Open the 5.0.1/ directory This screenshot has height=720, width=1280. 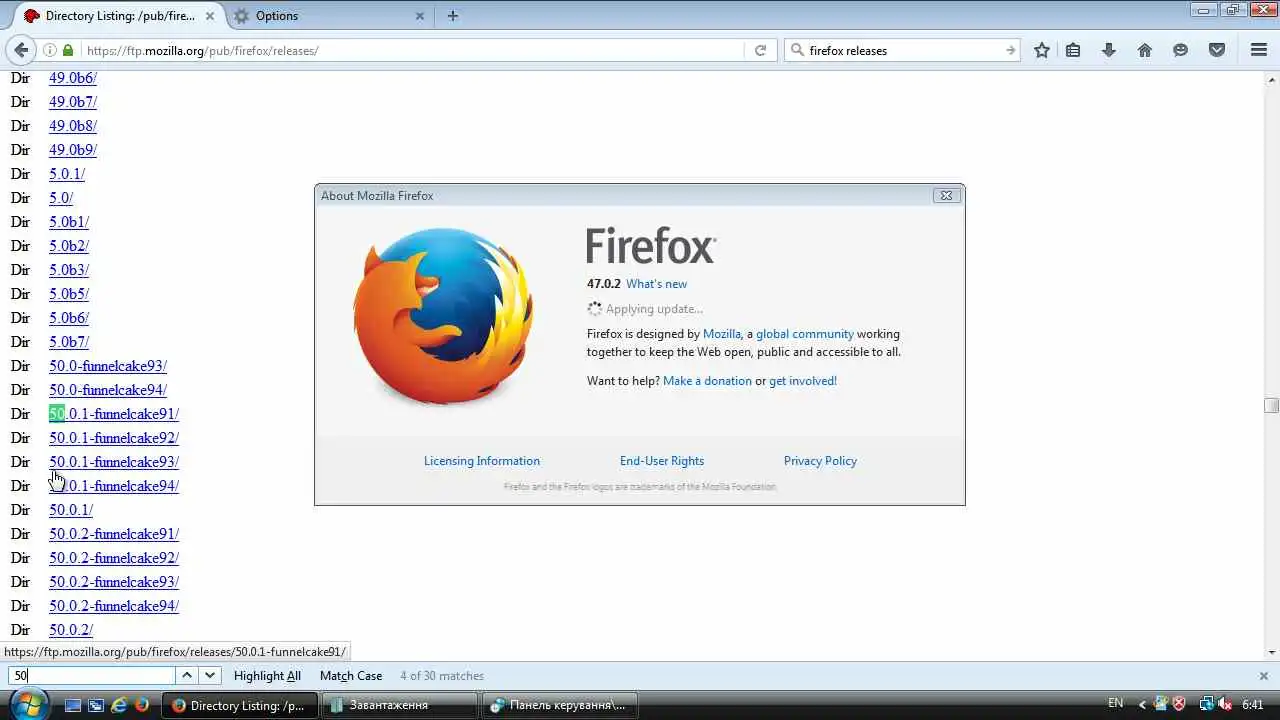67,174
